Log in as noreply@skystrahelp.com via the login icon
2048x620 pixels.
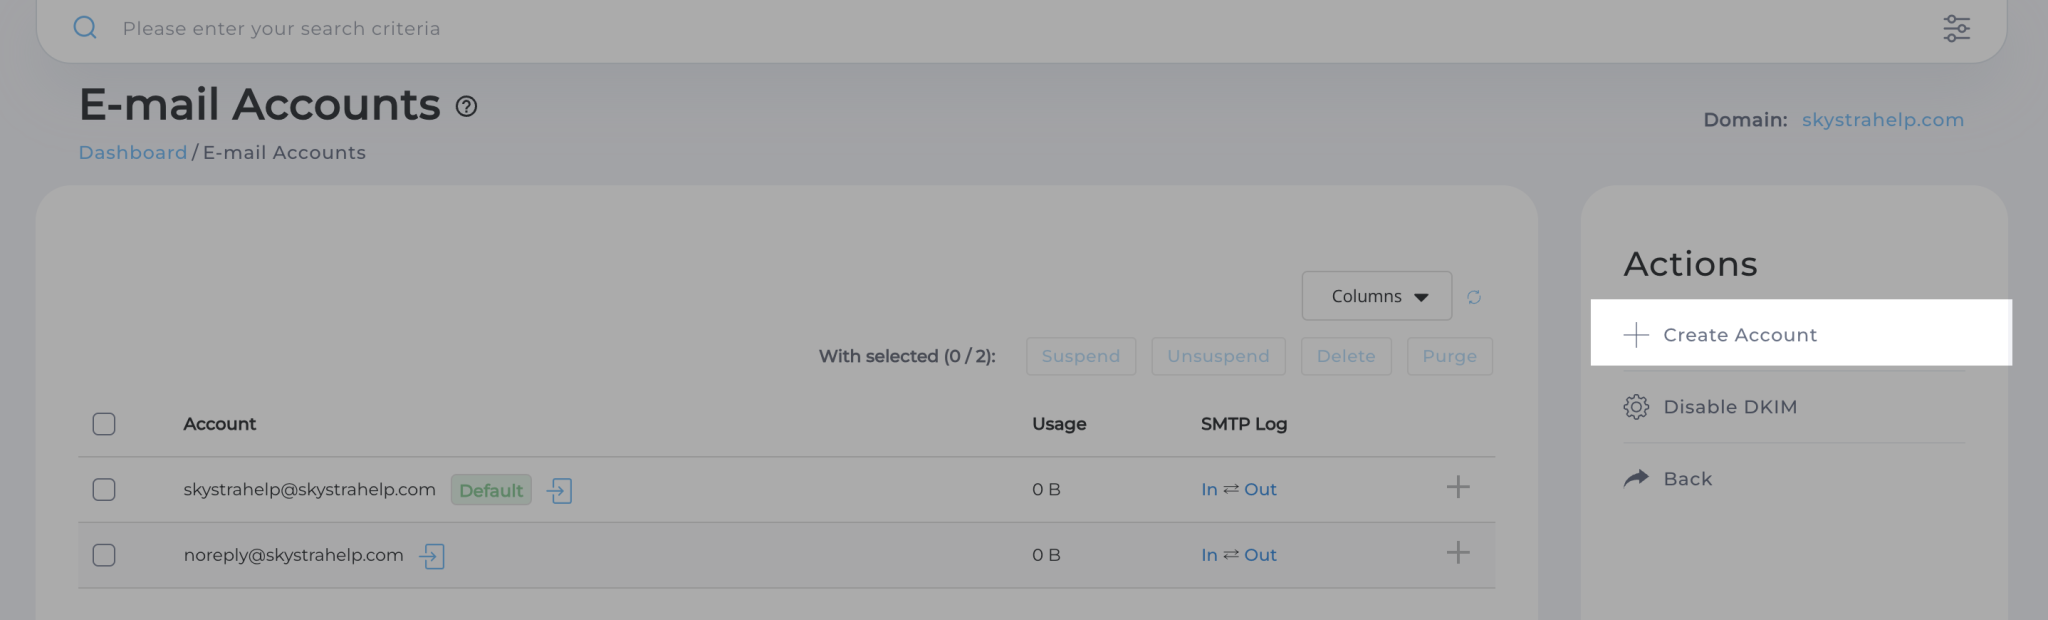click(432, 556)
